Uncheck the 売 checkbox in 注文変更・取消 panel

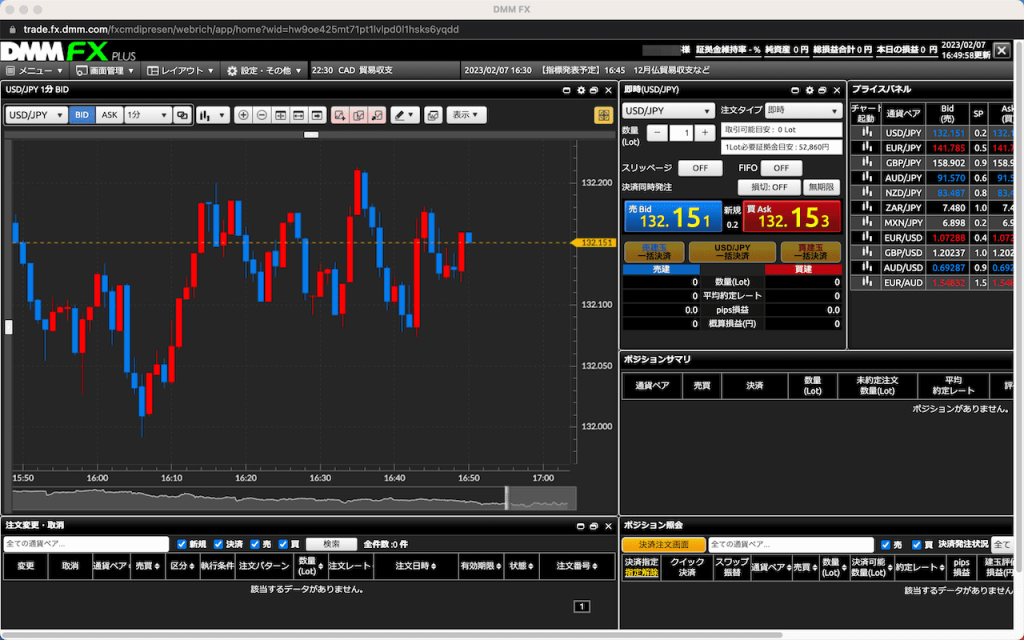[x=255, y=544]
